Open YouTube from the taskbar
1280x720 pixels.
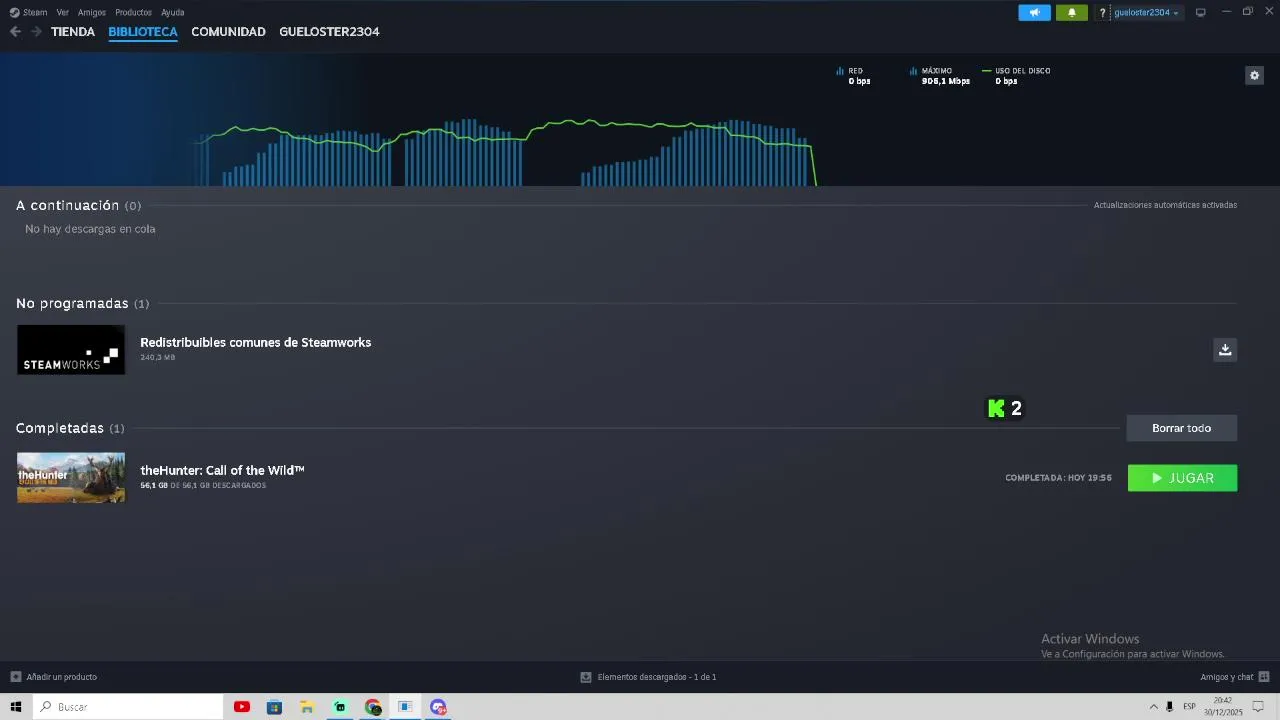242,707
